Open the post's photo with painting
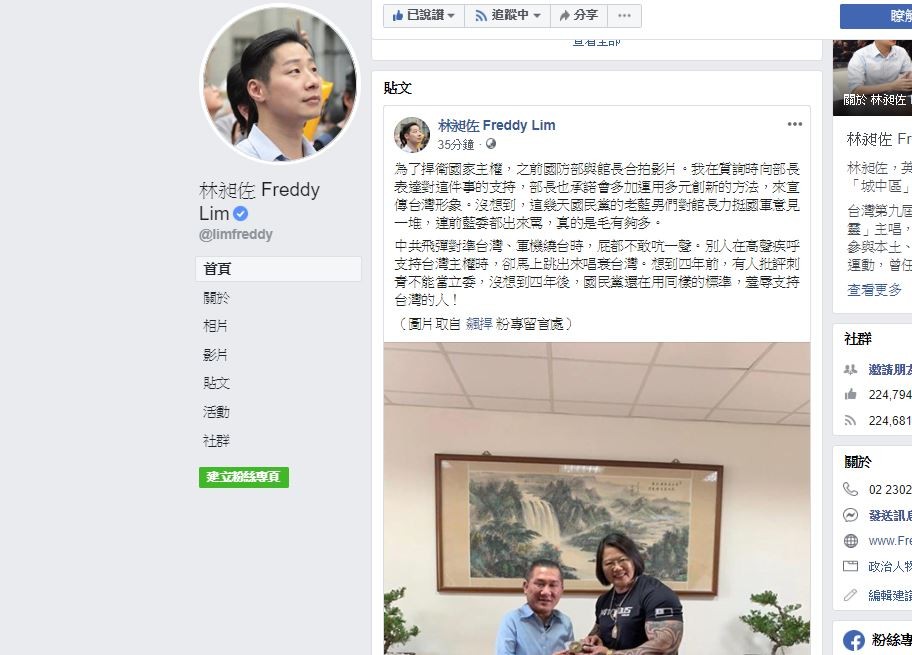 [x=597, y=499]
